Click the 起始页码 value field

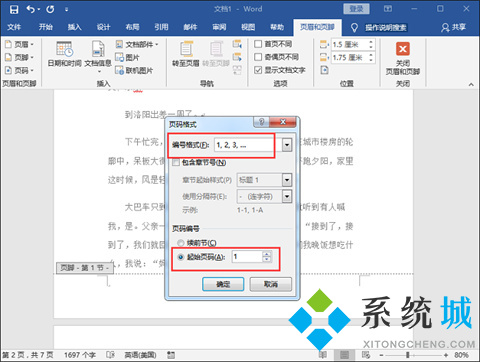pyautogui.click(x=247, y=257)
